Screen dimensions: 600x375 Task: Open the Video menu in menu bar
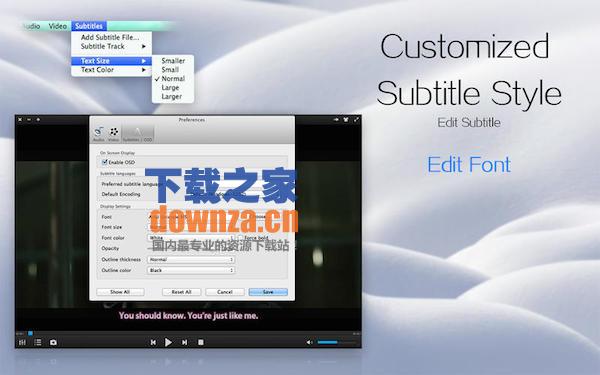[x=58, y=26]
